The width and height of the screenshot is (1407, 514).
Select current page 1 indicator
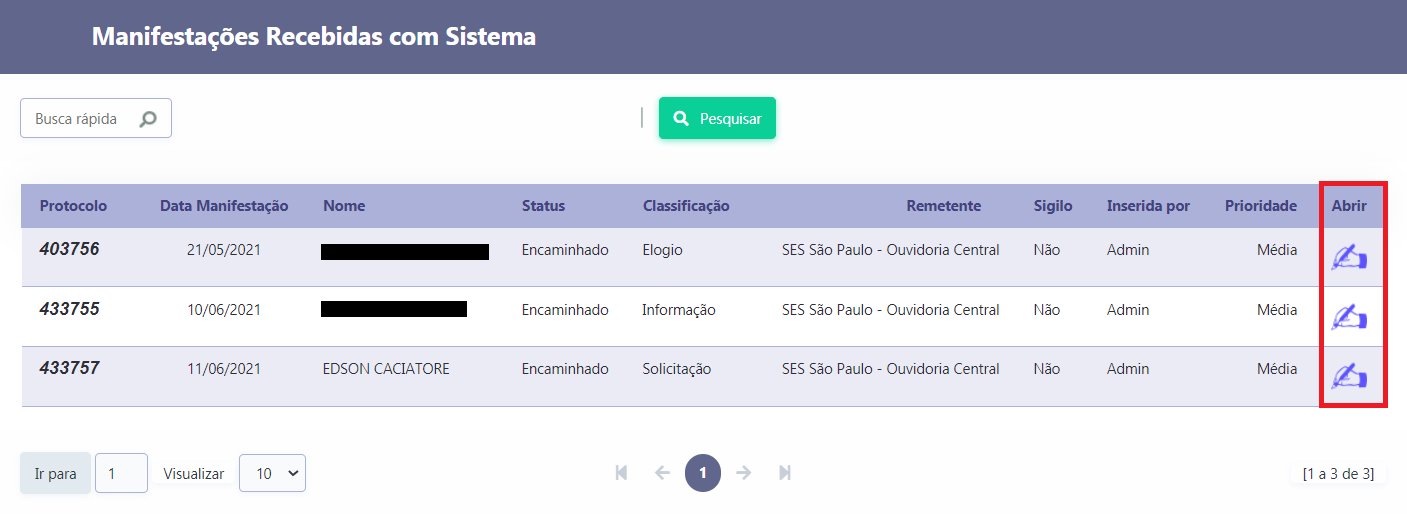[703, 473]
